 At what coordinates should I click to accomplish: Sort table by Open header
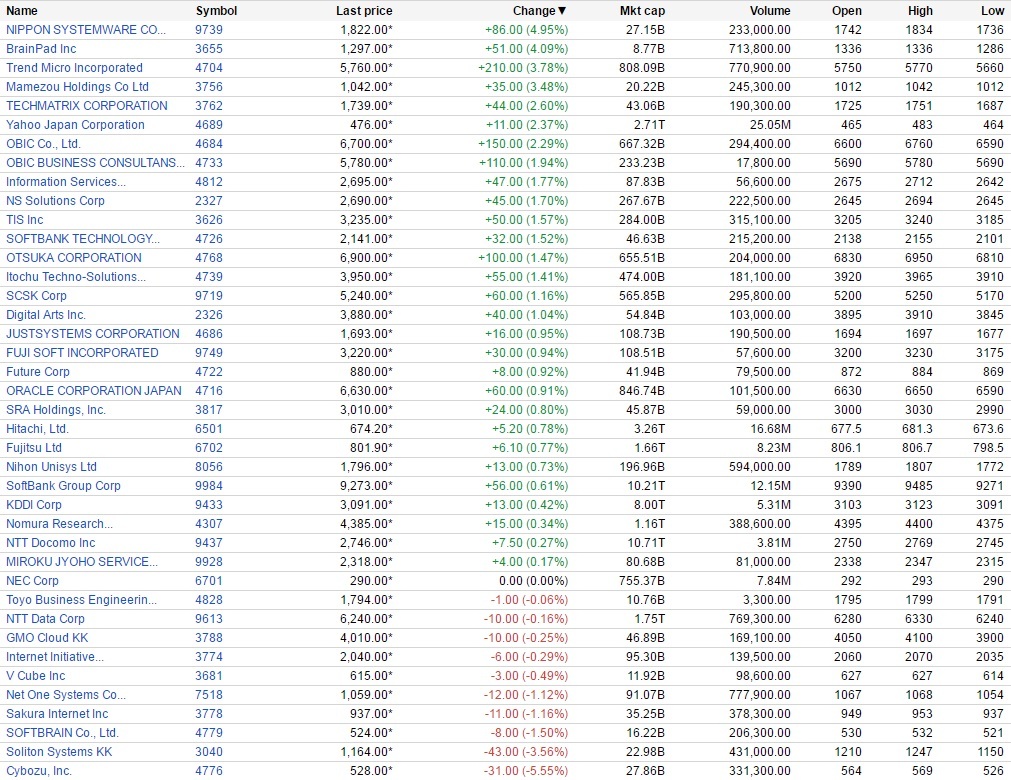tap(847, 11)
